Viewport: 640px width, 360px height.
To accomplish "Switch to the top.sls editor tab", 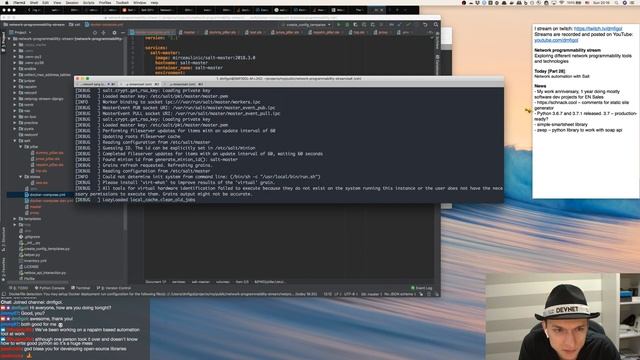I will 358,32.
